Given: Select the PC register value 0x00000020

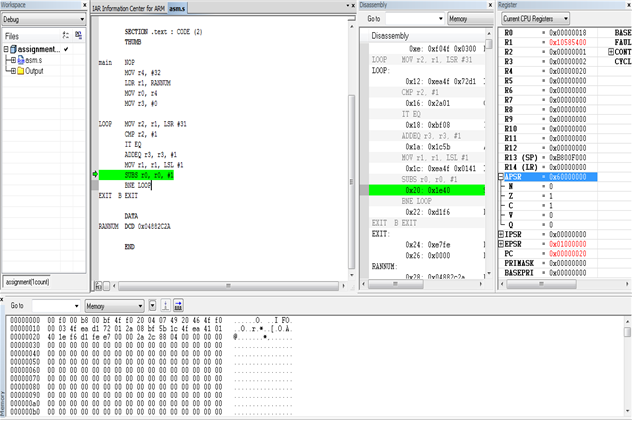Looking at the screenshot, I should tap(568, 254).
